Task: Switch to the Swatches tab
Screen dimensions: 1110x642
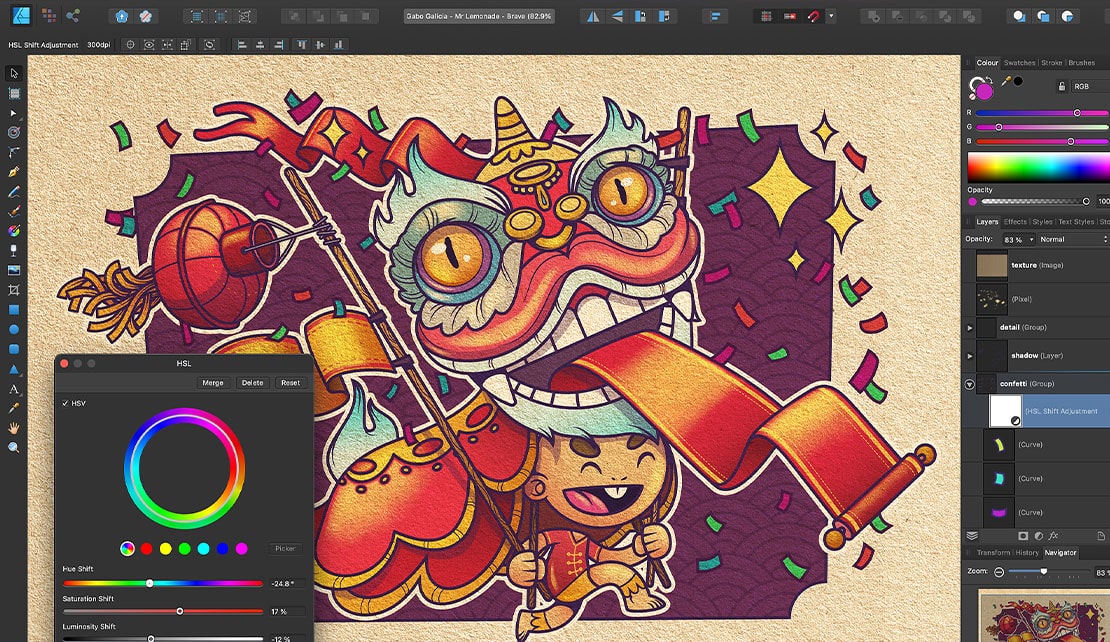Action: coord(1019,63)
